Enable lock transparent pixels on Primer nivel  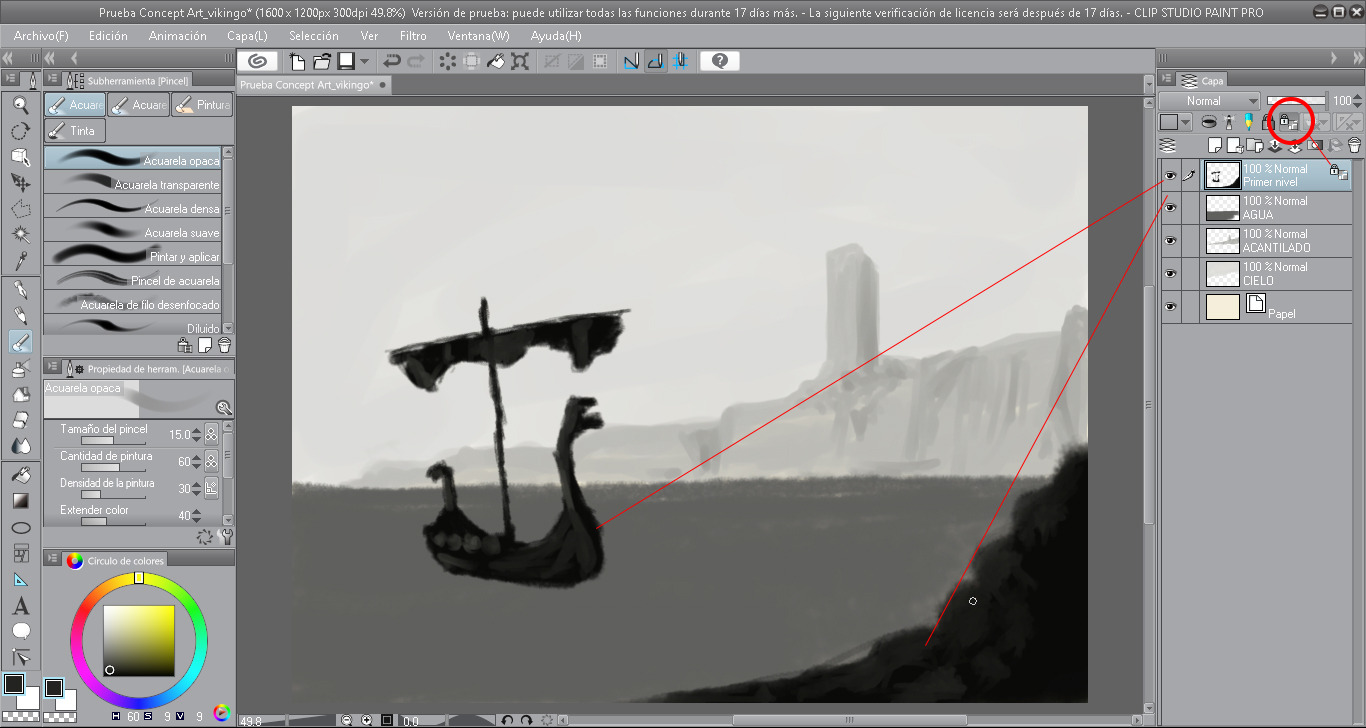coord(1289,121)
